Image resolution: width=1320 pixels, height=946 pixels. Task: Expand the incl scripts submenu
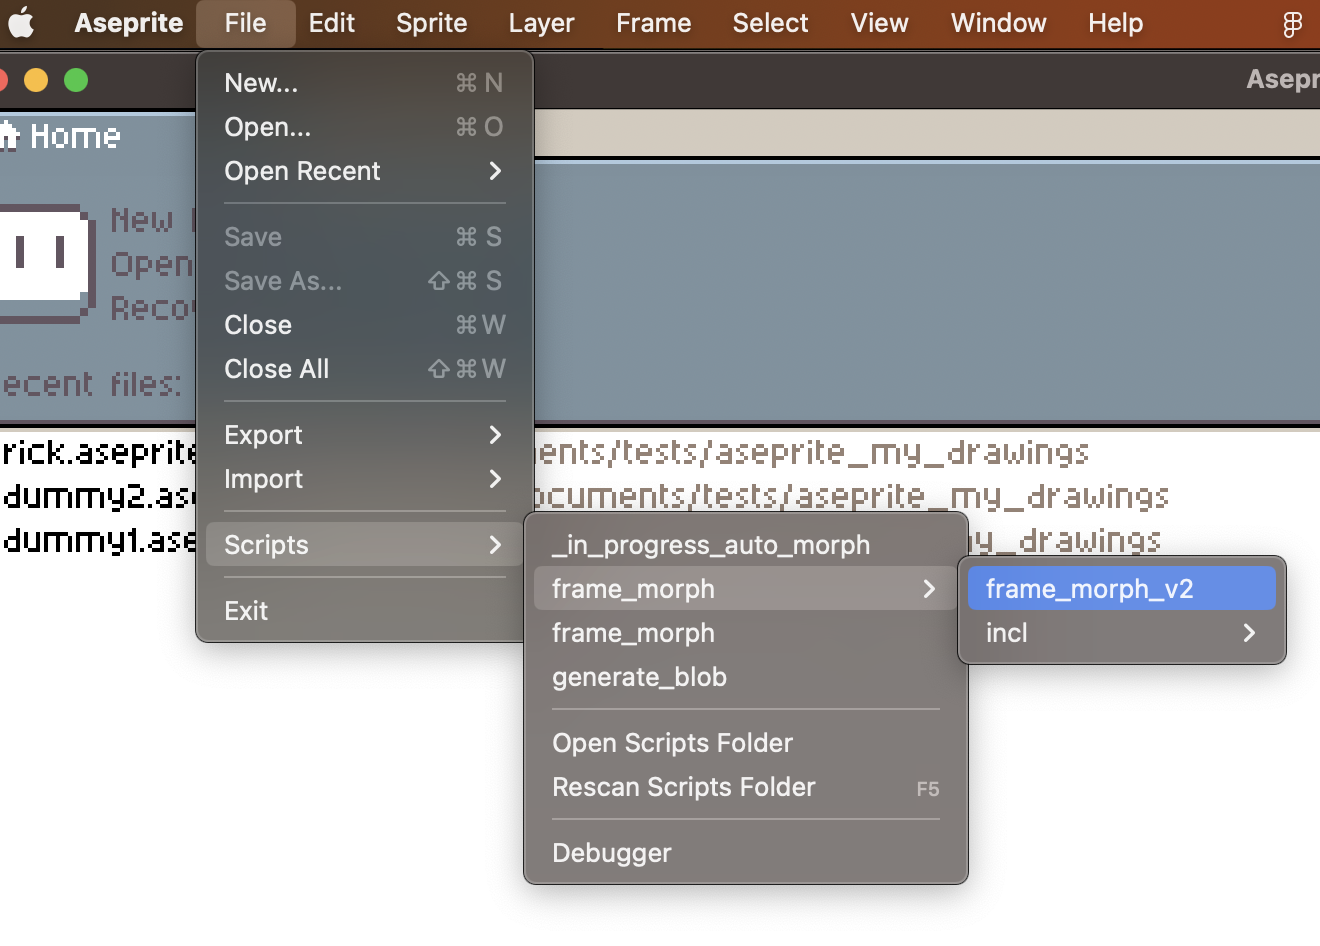[x=1006, y=632]
